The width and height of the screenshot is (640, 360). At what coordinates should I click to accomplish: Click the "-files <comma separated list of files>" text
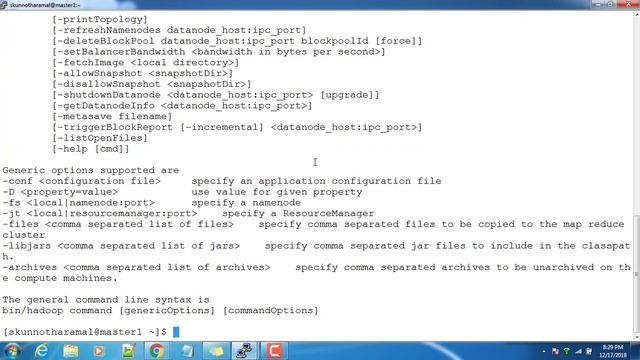tap(118, 224)
